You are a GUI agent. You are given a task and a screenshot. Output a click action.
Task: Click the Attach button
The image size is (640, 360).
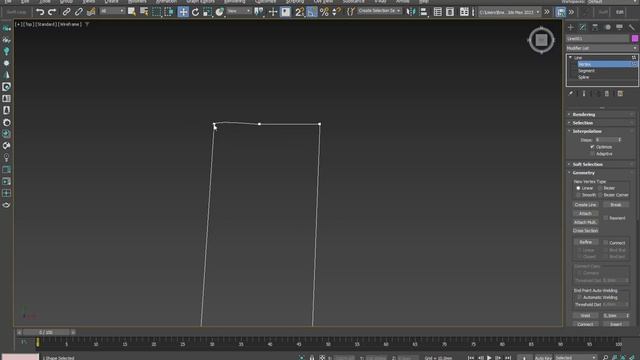(585, 213)
